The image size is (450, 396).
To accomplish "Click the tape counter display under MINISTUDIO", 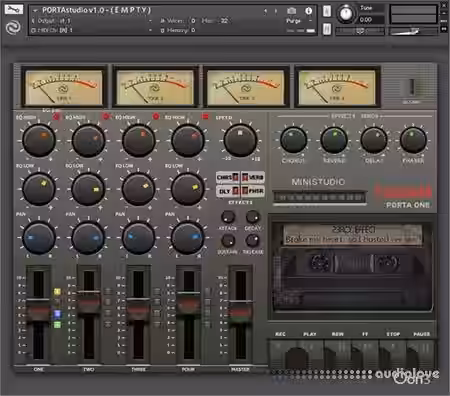I will tap(319, 197).
